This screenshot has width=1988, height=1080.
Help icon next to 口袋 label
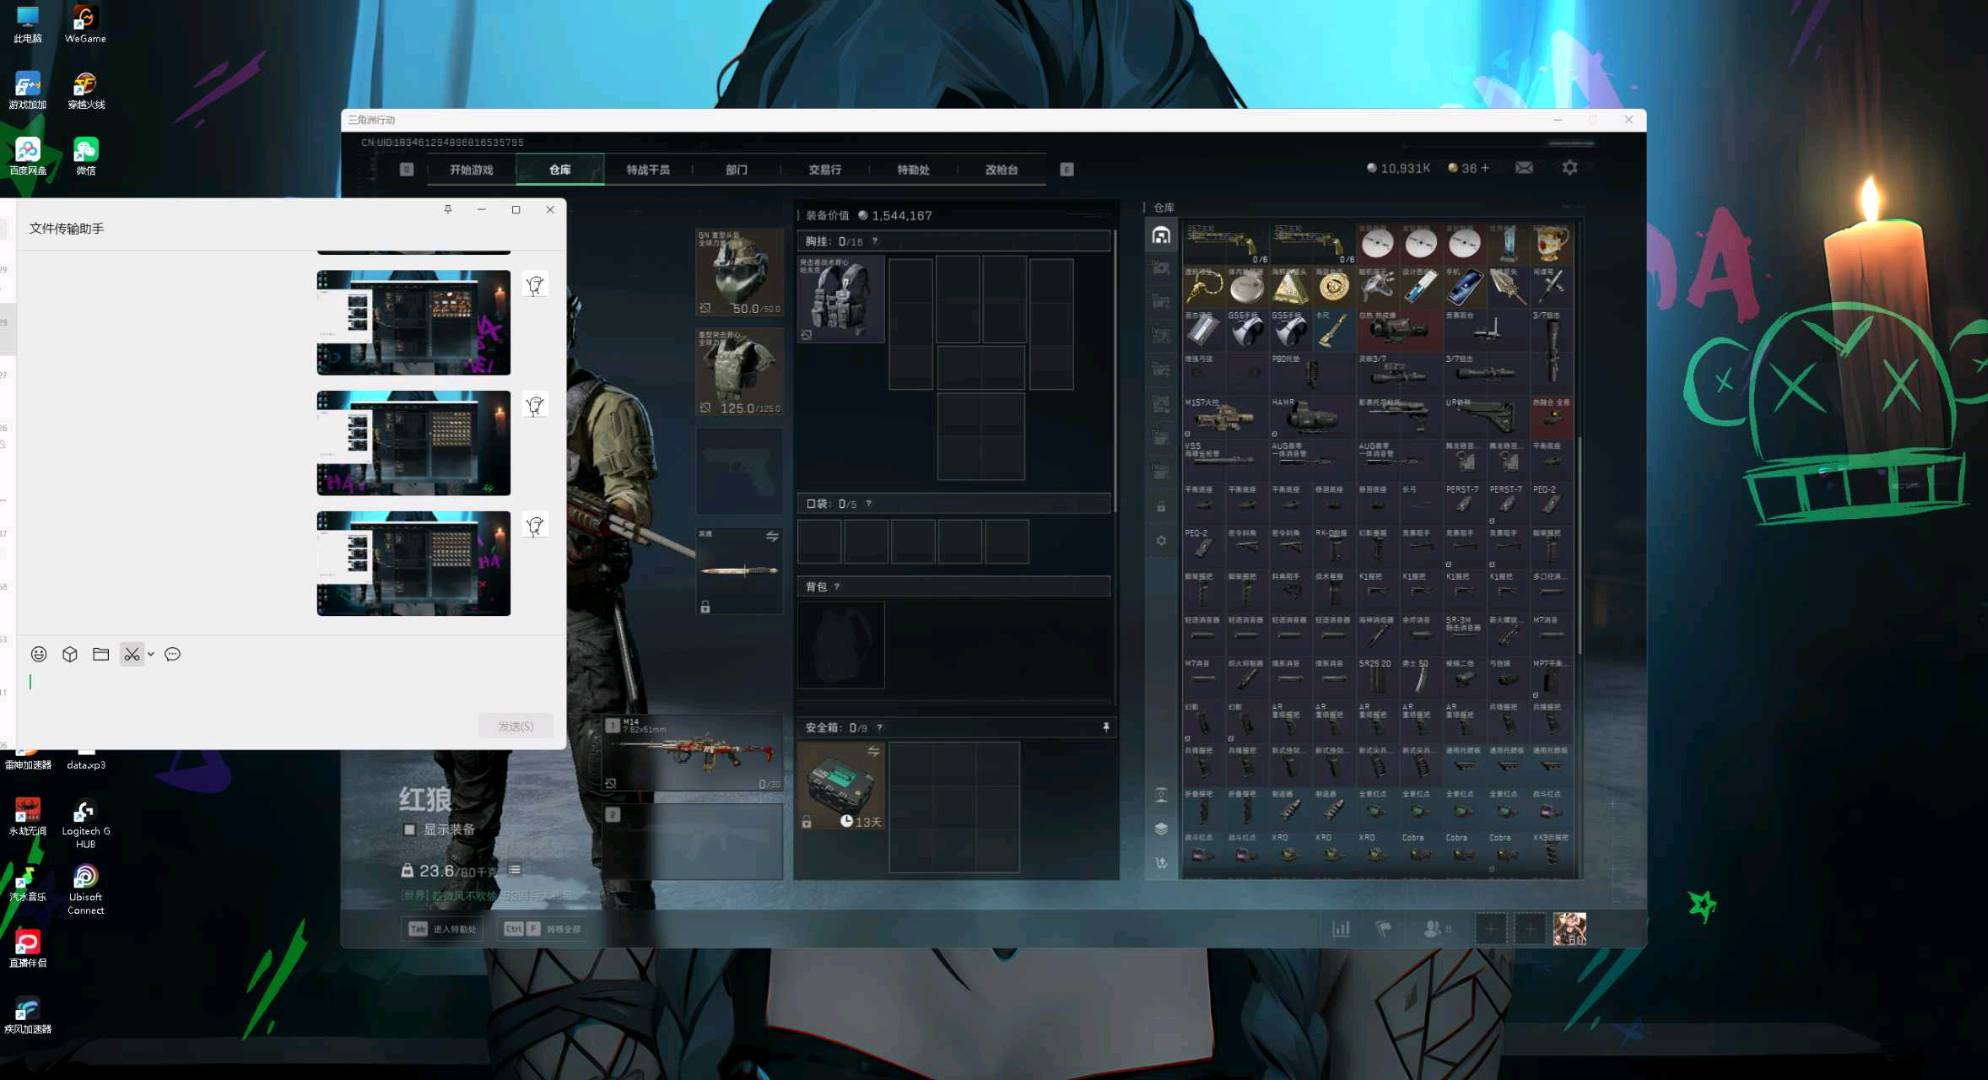tap(868, 503)
